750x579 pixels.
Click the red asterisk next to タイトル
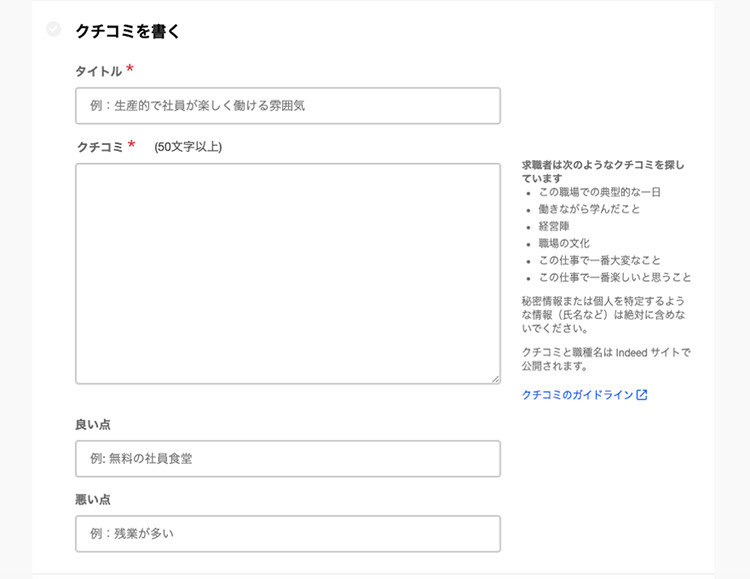click(130, 70)
